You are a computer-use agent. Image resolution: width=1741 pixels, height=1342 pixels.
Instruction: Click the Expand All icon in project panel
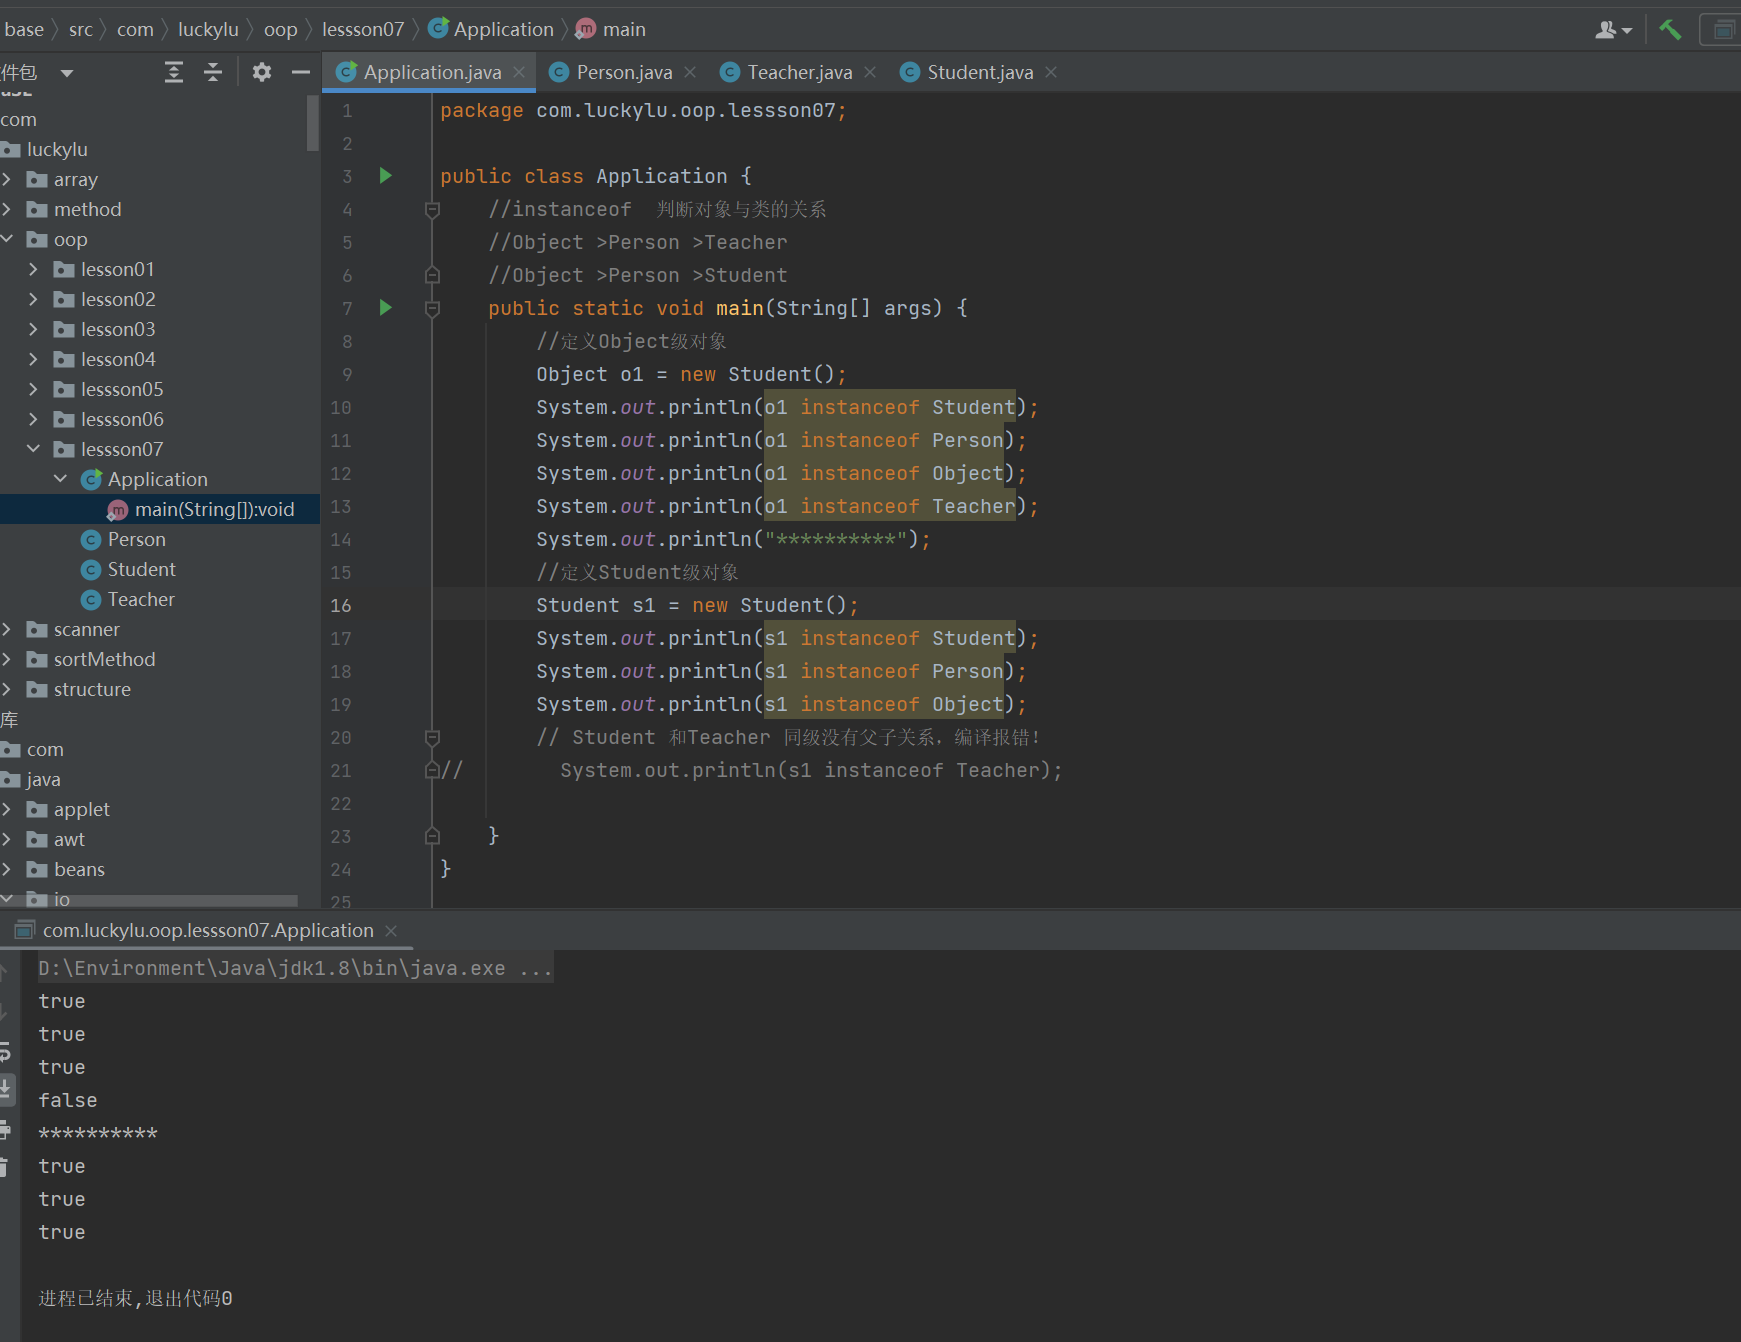pos(174,72)
